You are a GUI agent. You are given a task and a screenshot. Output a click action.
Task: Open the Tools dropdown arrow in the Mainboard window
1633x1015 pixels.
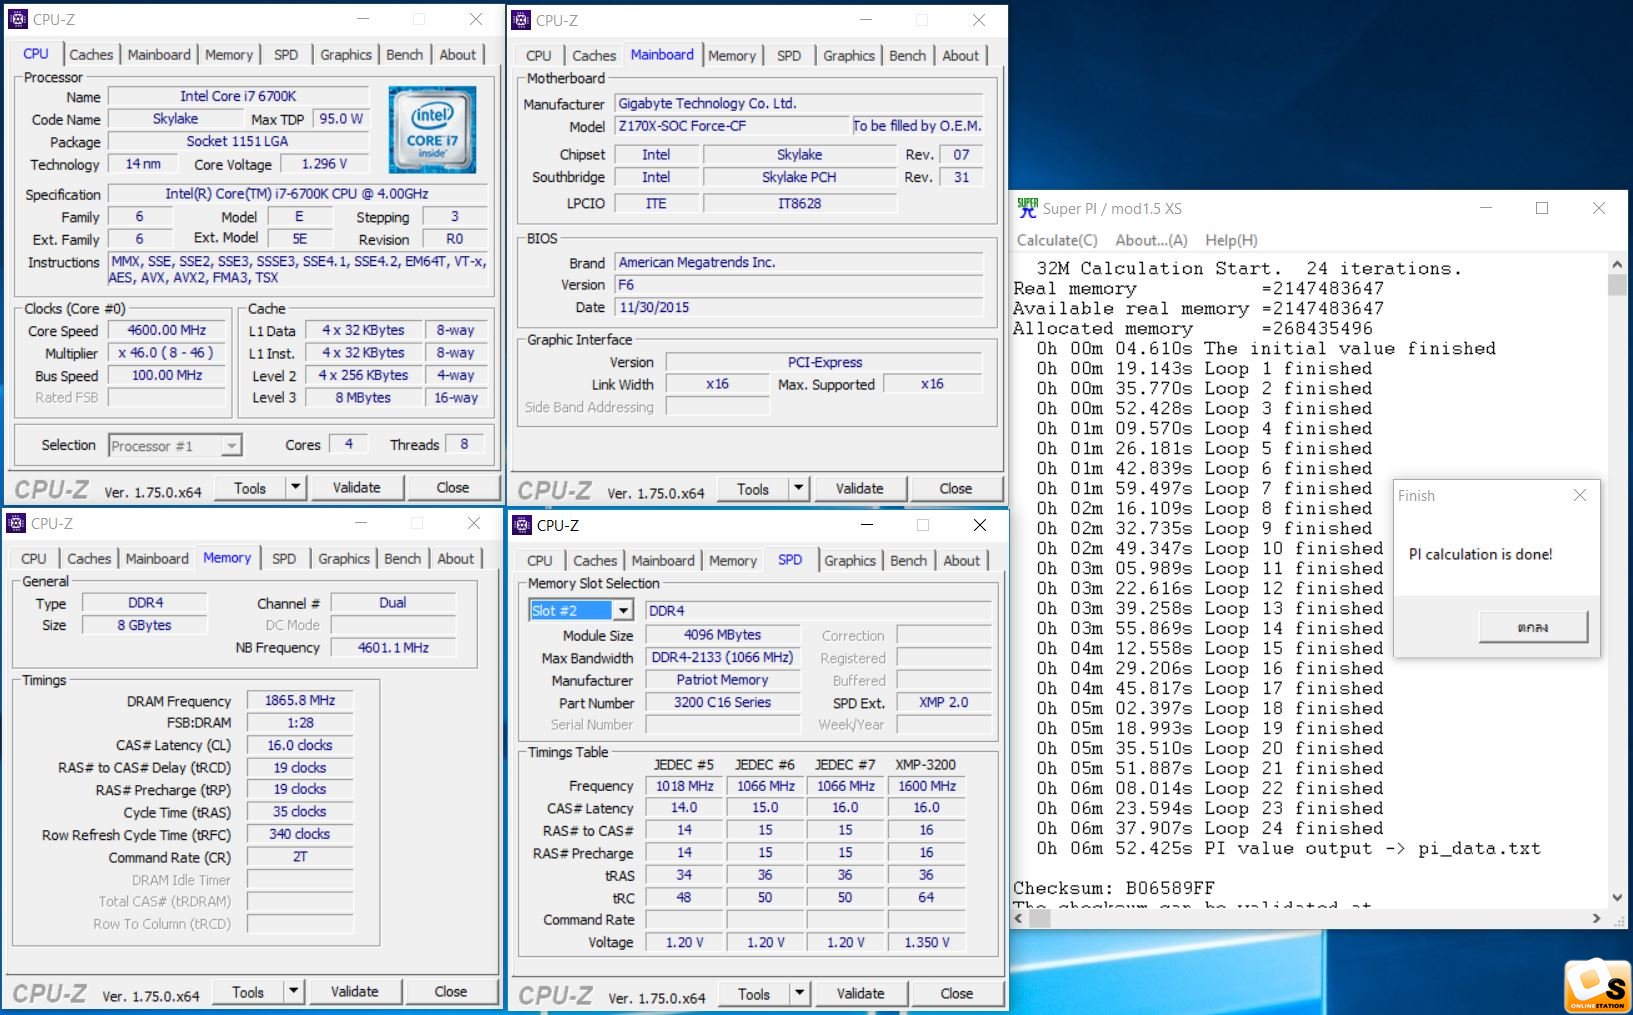[x=798, y=488]
